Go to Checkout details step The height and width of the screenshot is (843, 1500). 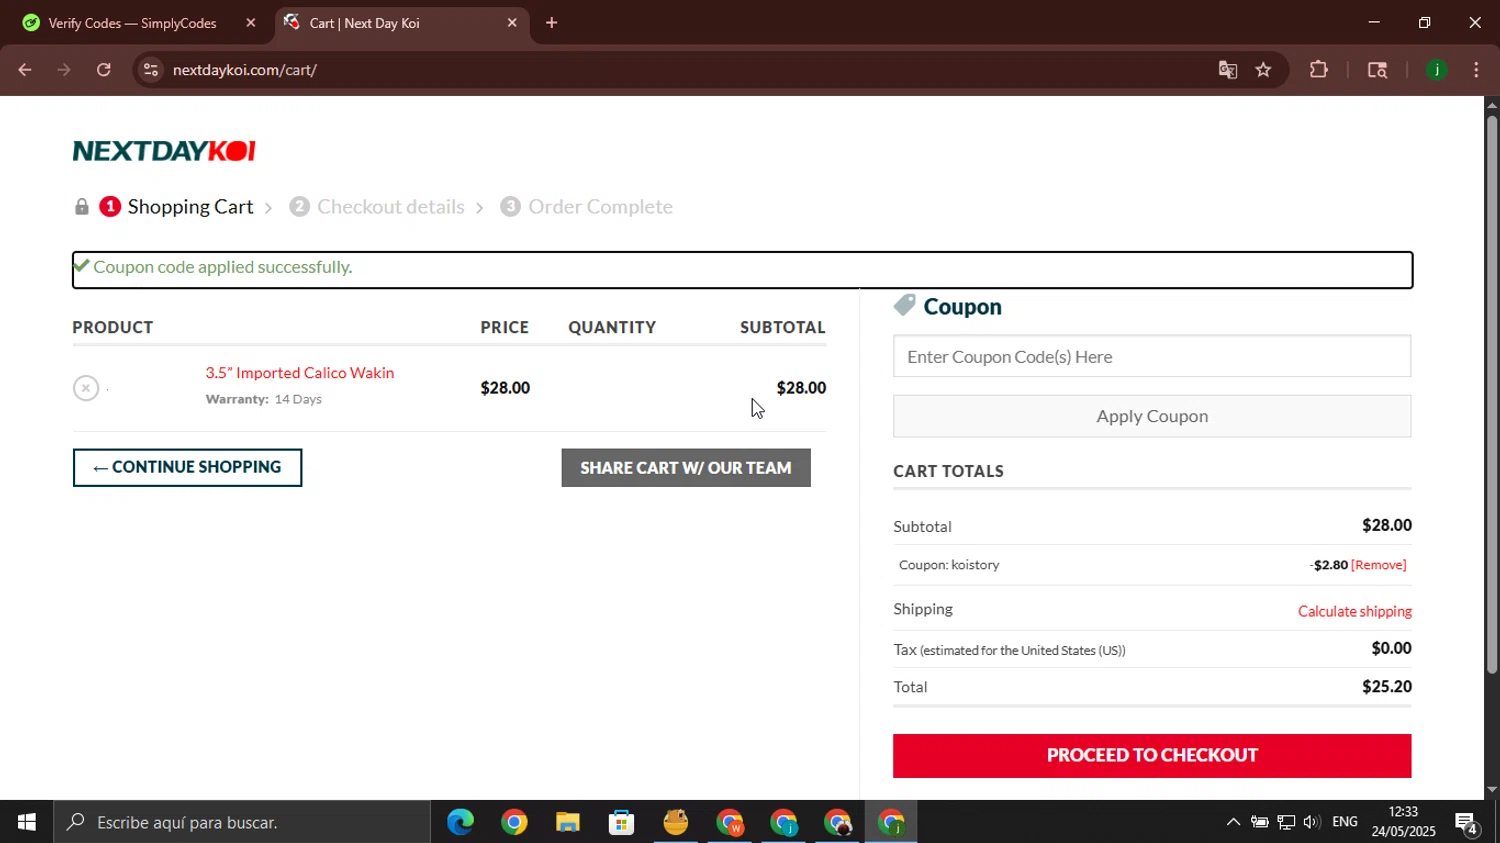[391, 207]
